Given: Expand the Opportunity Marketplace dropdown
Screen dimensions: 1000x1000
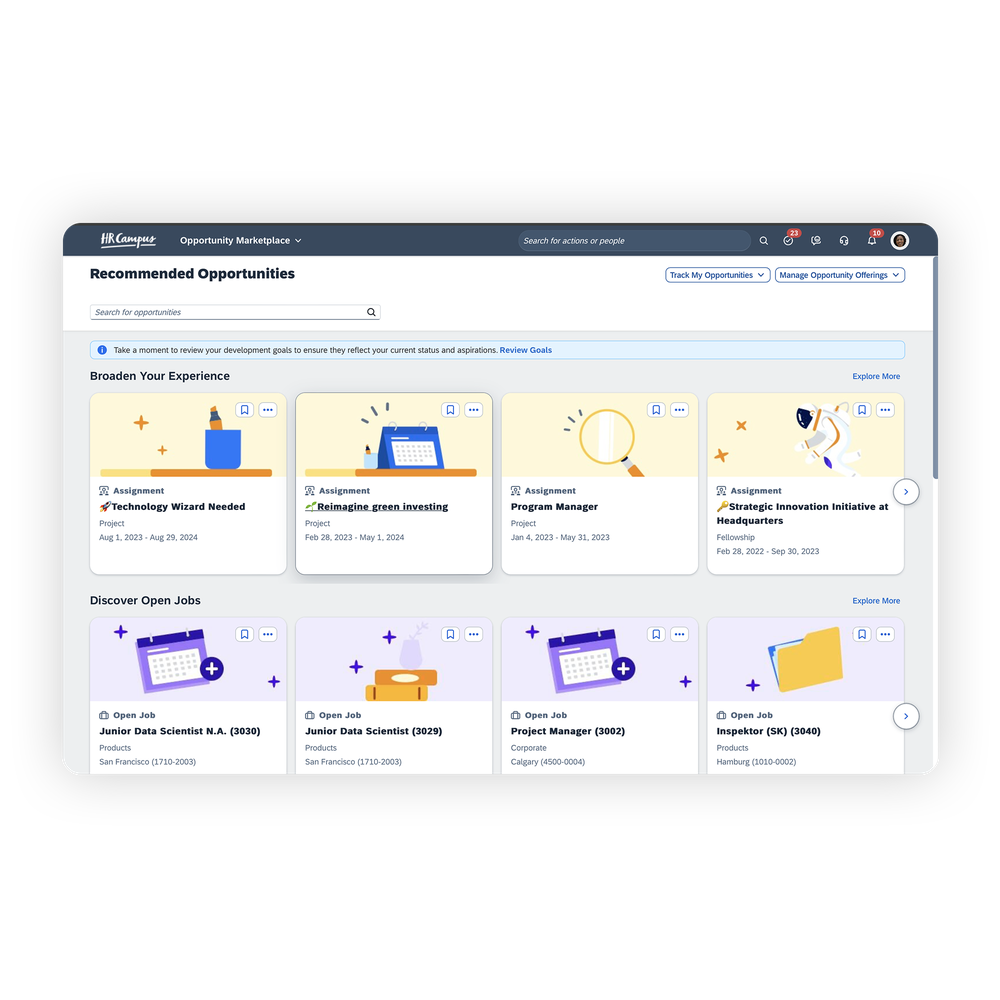Looking at the screenshot, I should pos(240,240).
